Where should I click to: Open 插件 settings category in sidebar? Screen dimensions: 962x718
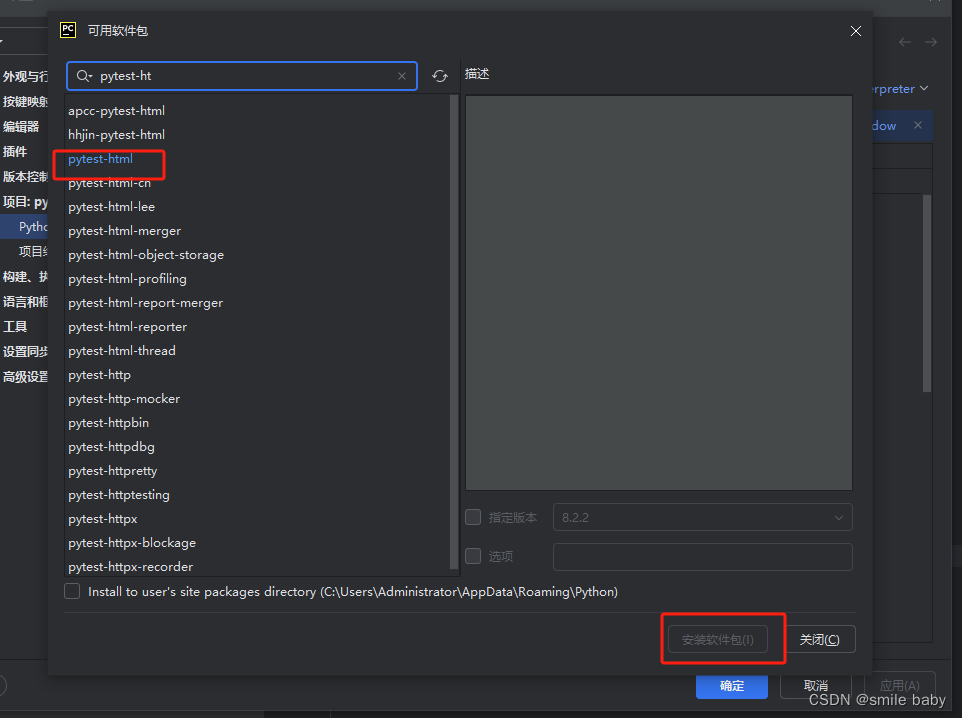tap(15, 152)
